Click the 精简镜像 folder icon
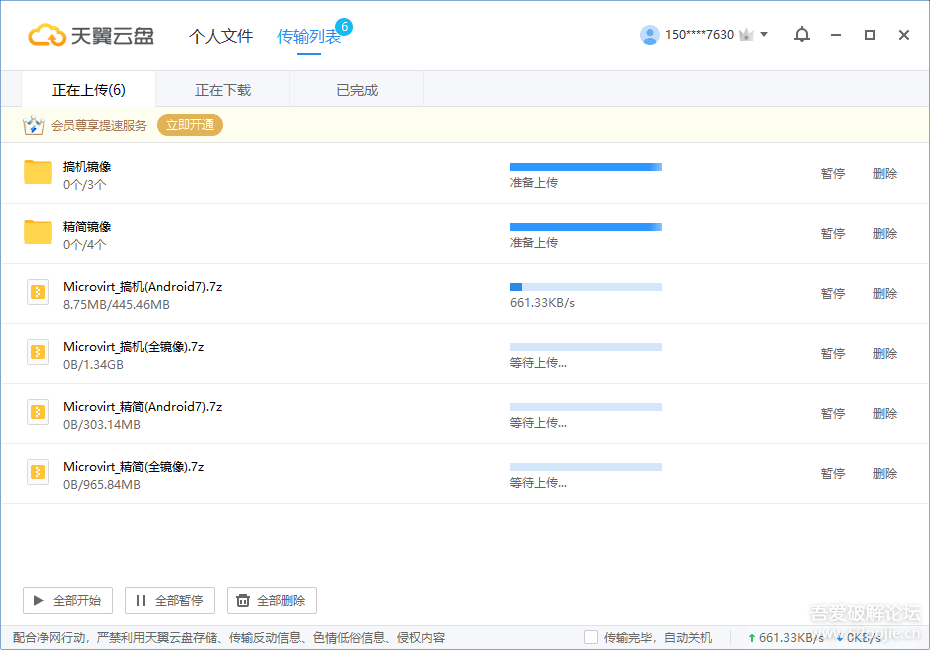The width and height of the screenshot is (930, 650). point(38,232)
